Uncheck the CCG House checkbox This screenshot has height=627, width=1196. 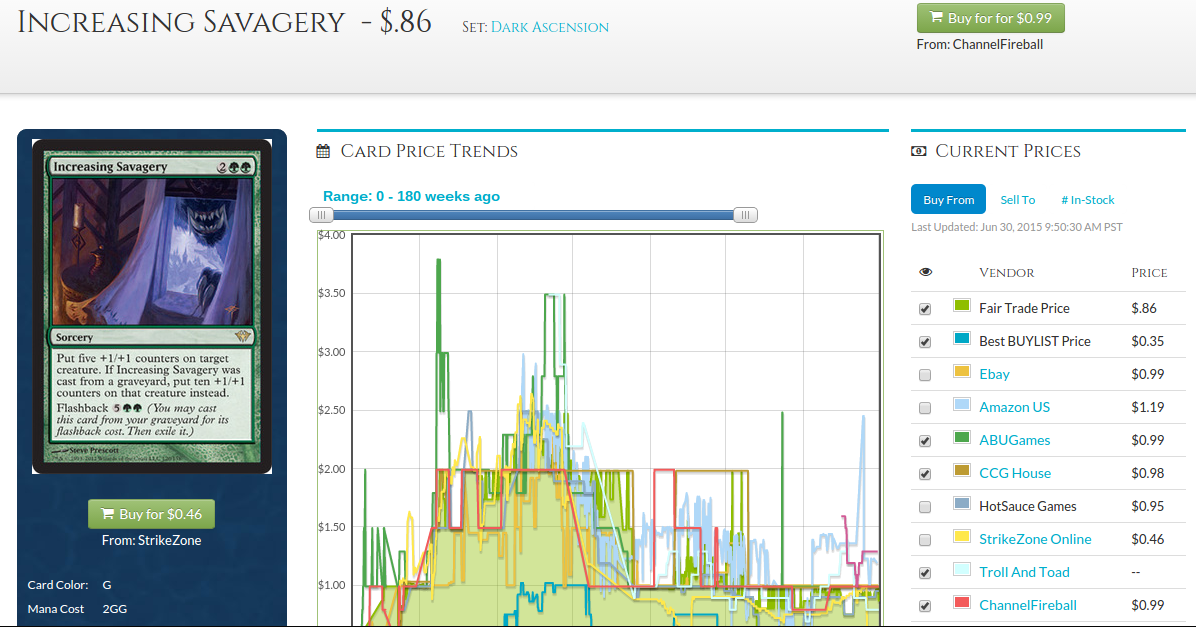(x=925, y=474)
